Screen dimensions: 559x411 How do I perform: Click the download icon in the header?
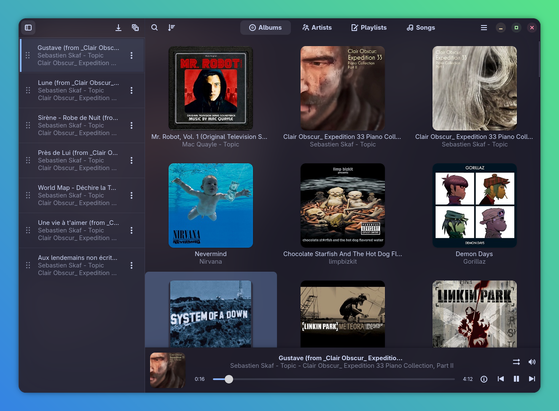[118, 27]
